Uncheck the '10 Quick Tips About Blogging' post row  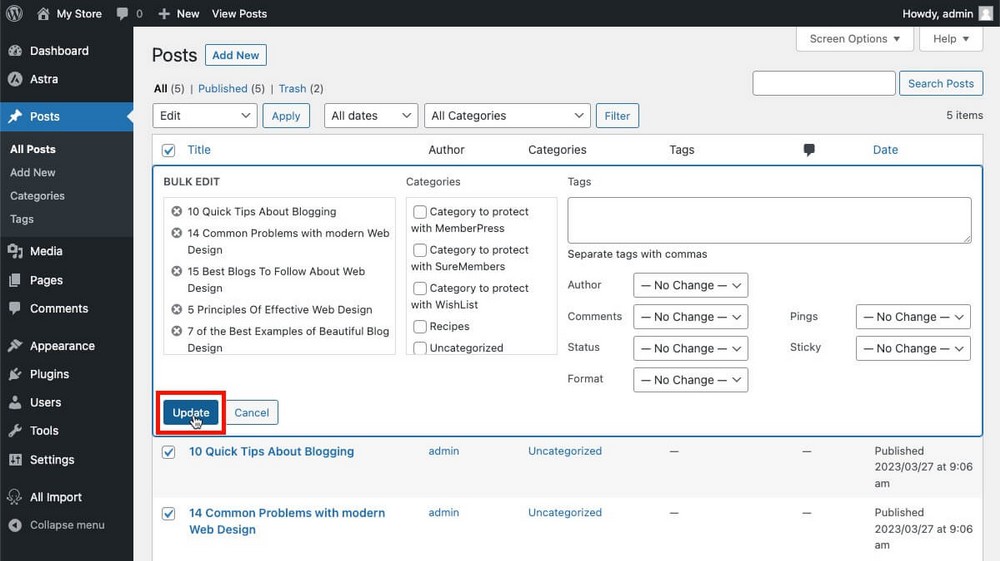[x=169, y=452]
